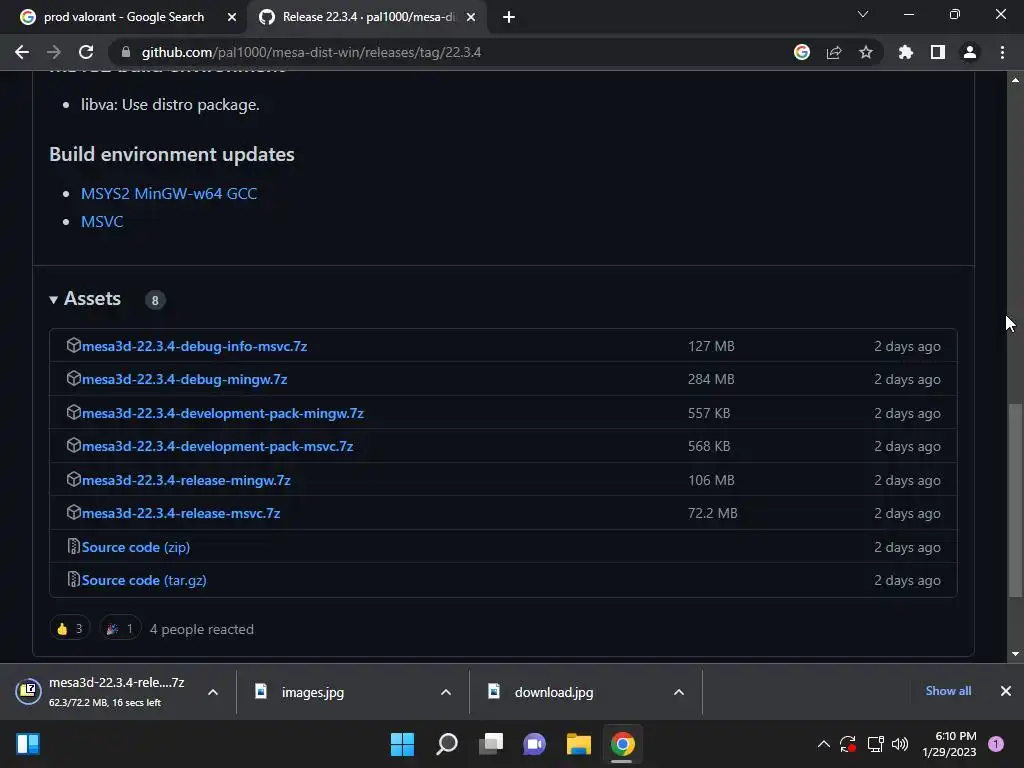Click package icon beside release-mingw.7z
1024x768 pixels.
[x=73, y=479]
